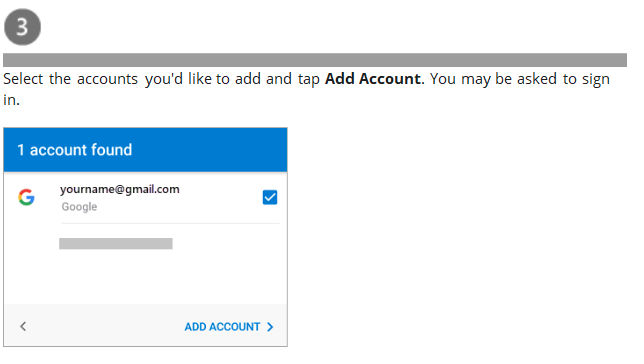Click the word 'found' in the header
Screen dimensions: 644x364
[x=111, y=150]
